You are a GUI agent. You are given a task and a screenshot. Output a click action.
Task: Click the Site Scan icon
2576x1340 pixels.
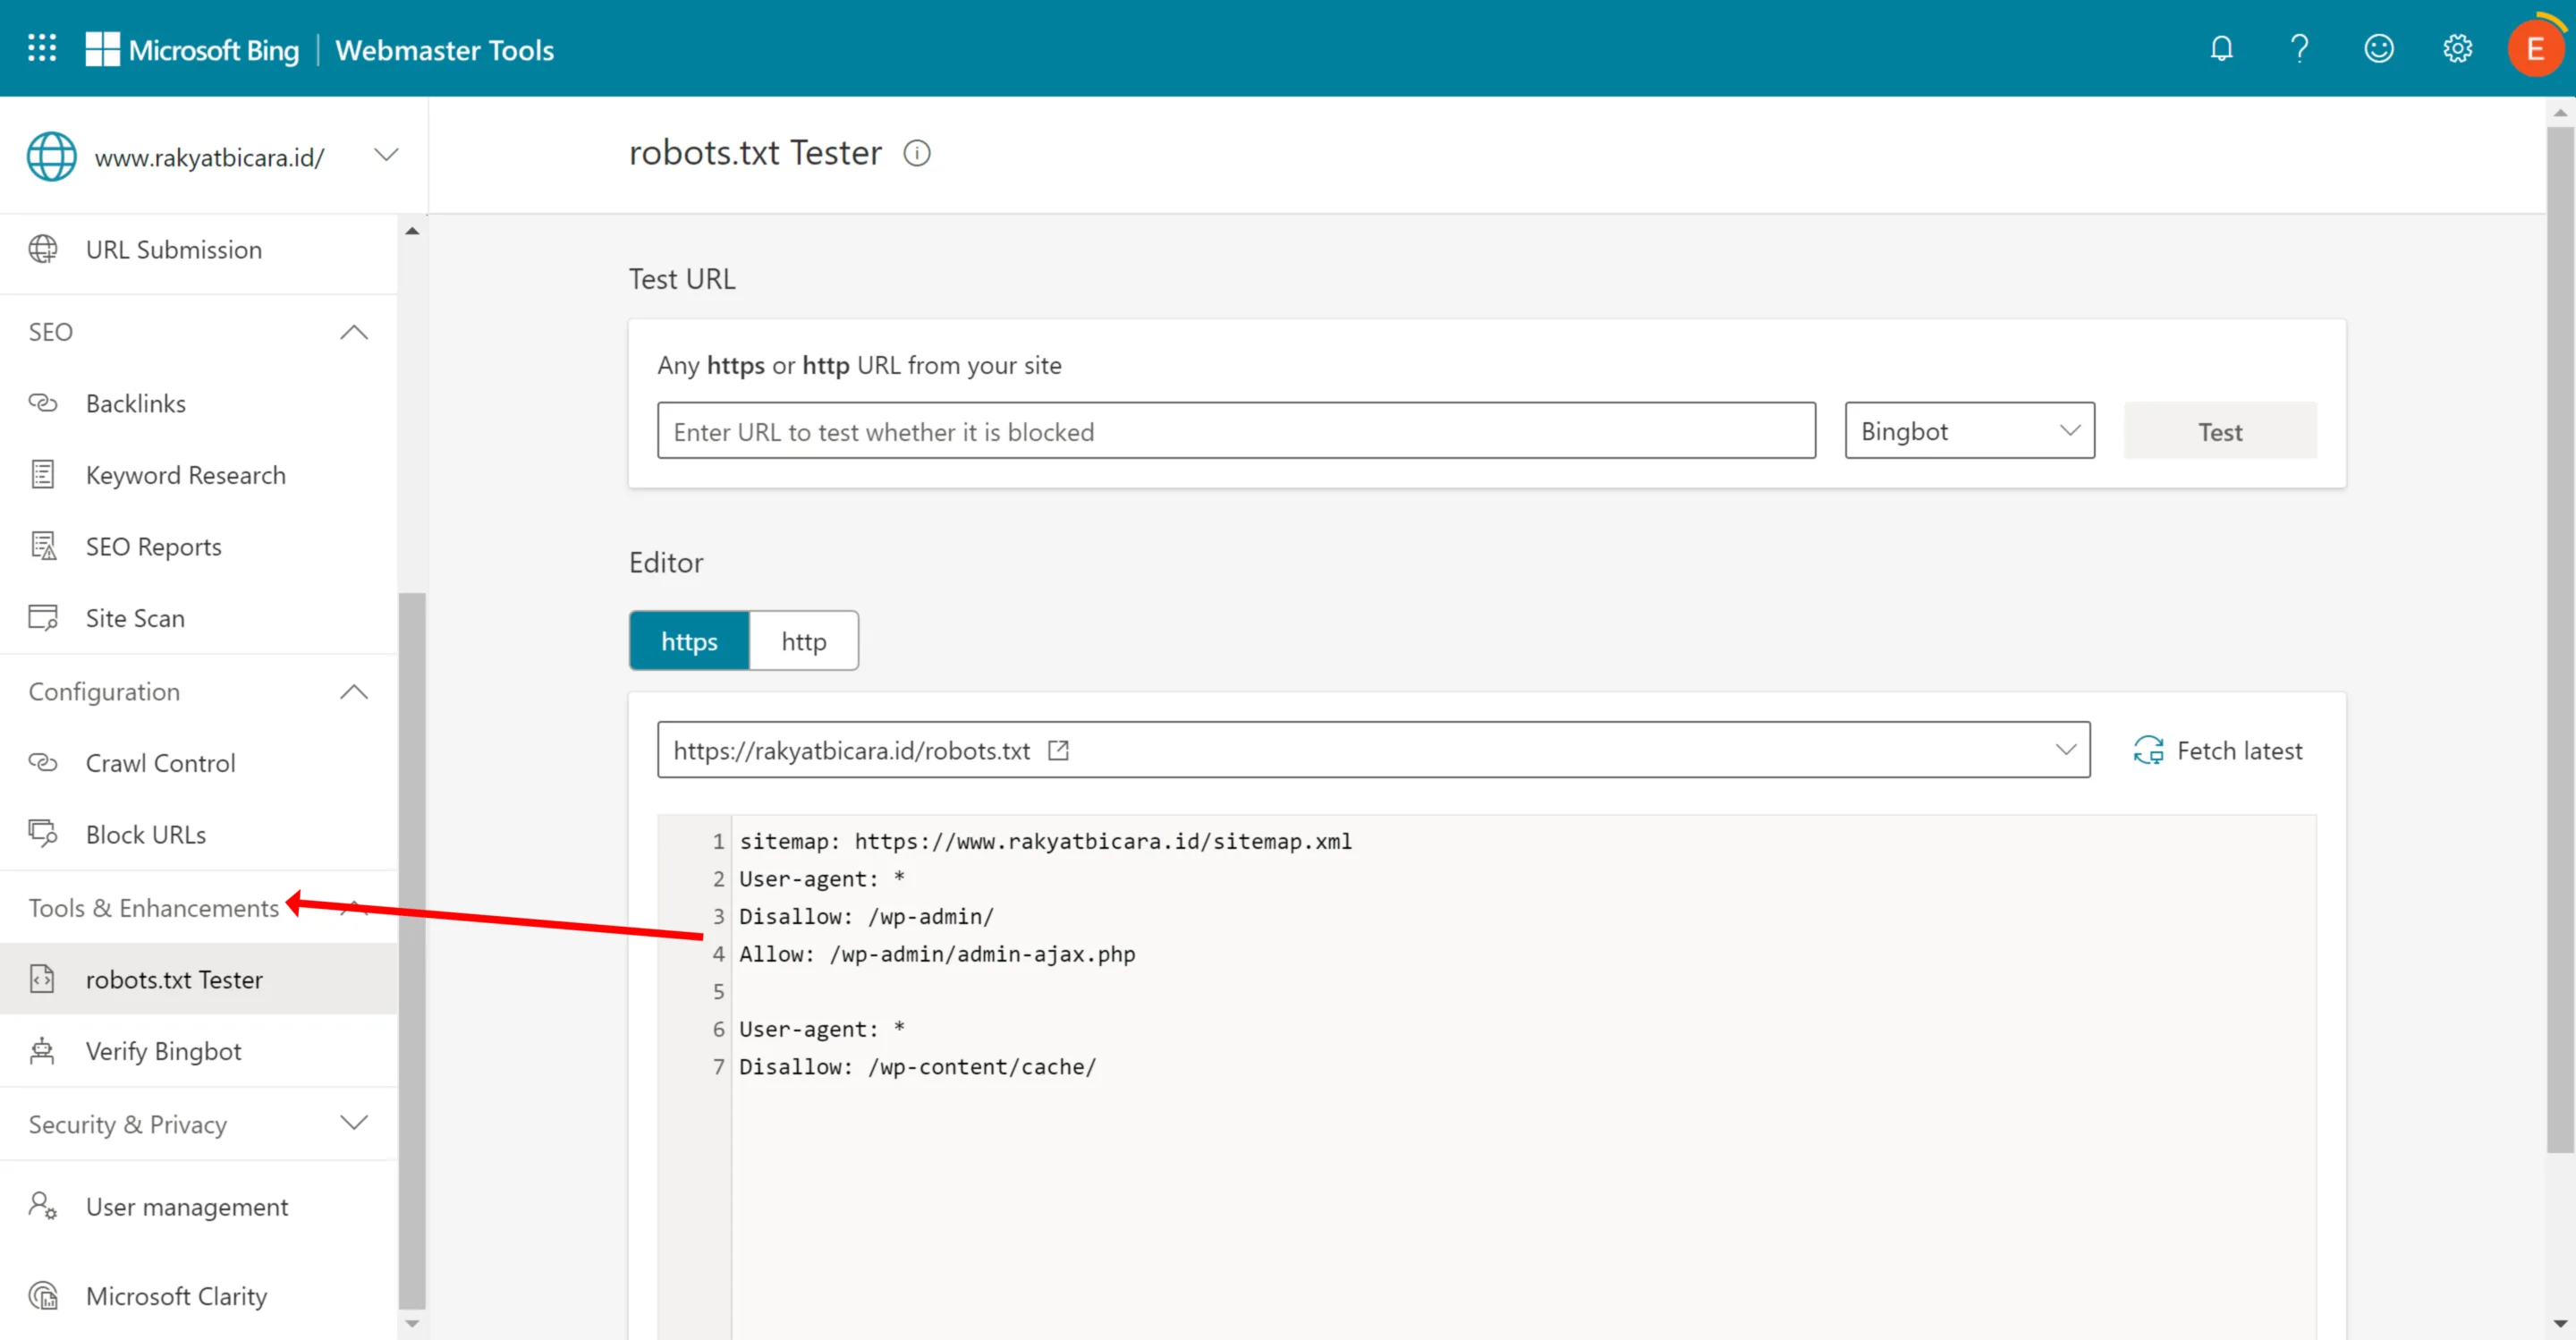coord(43,617)
